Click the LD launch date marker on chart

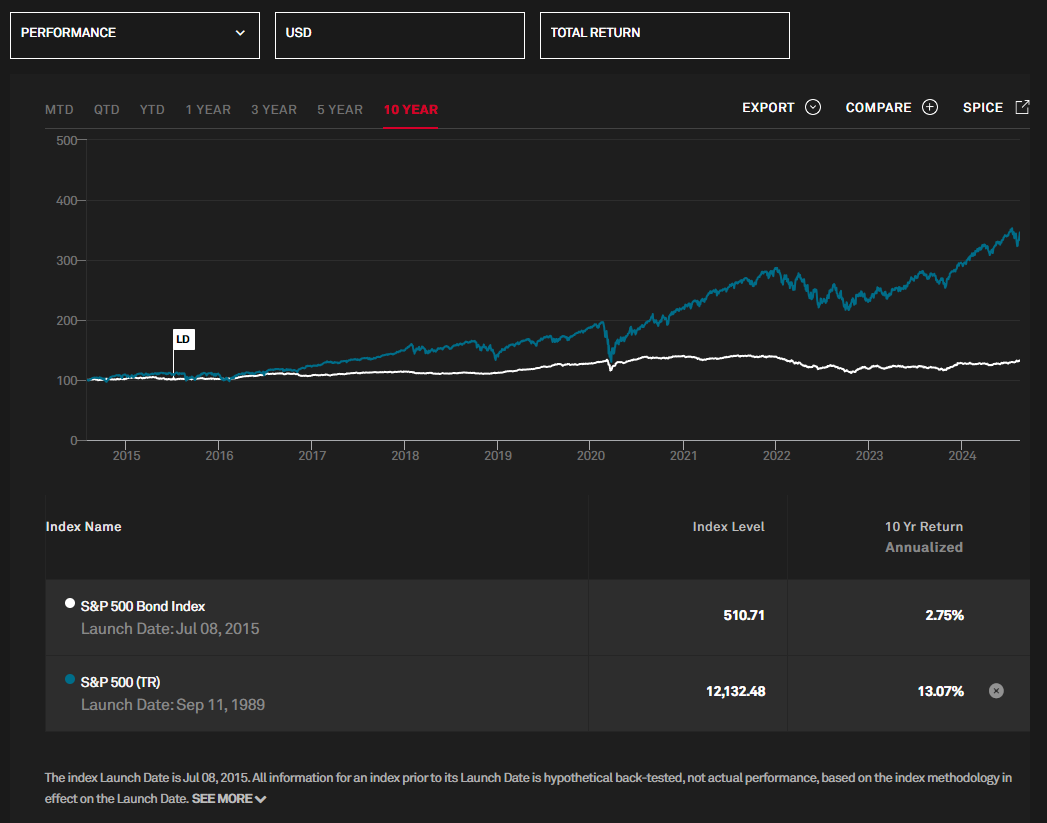(183, 339)
